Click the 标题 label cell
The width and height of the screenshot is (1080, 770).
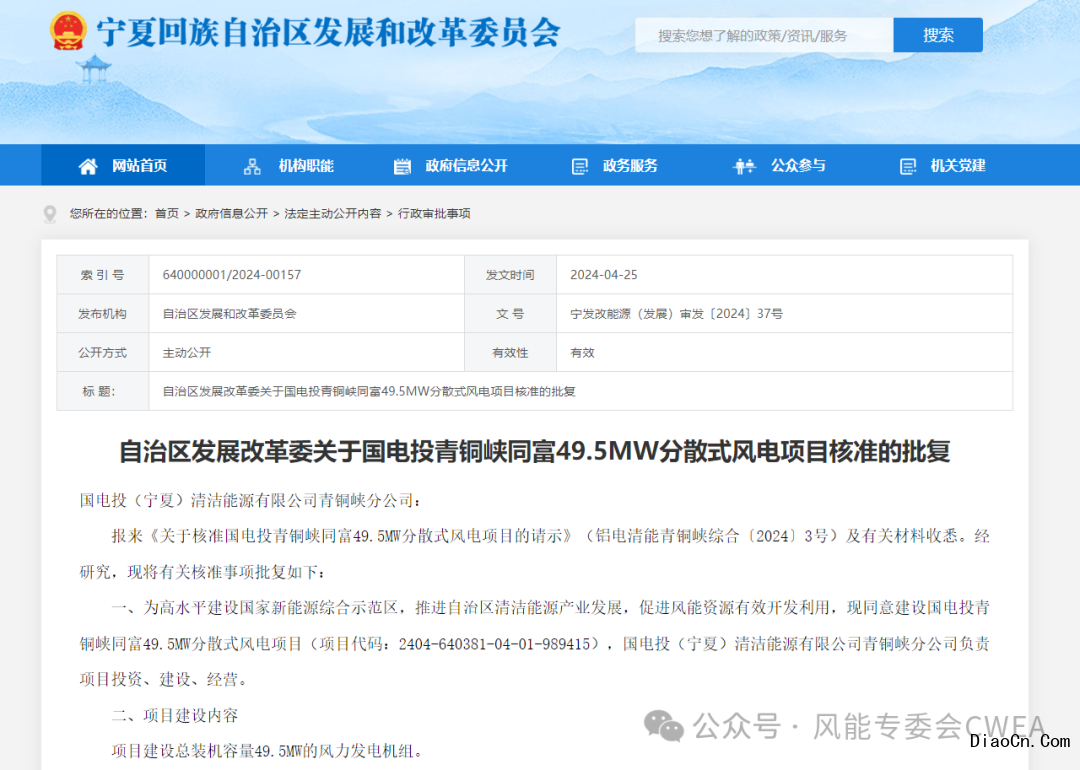click(x=103, y=391)
